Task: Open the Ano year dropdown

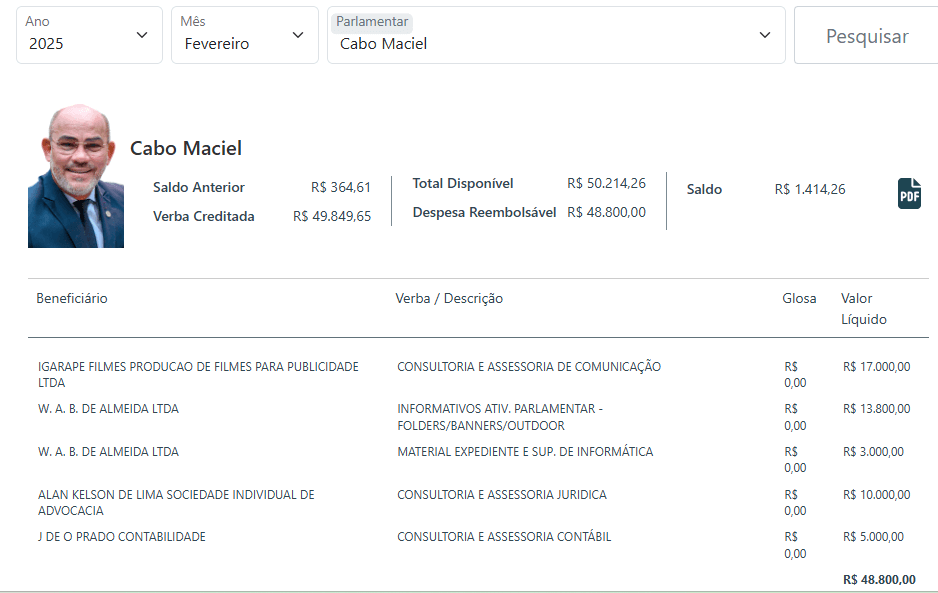Action: (88, 36)
